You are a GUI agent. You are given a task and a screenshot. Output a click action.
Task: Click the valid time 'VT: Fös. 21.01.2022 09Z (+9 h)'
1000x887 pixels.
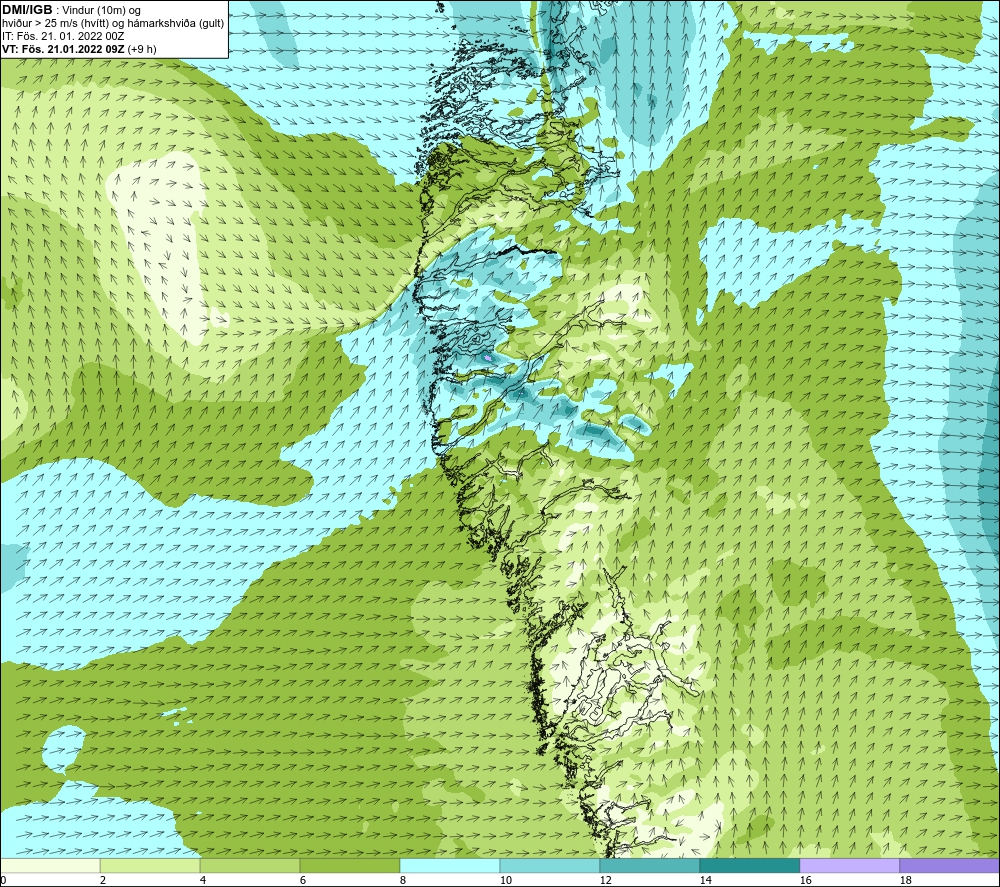pos(79,49)
